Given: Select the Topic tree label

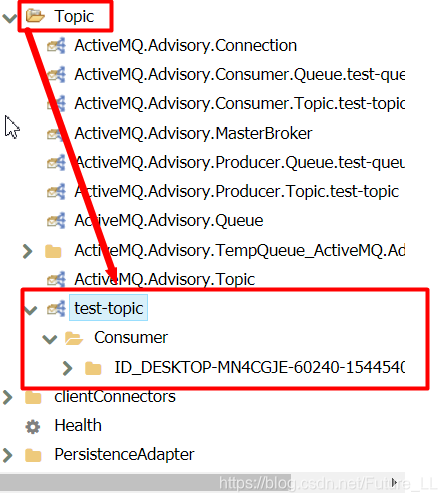Looking at the screenshot, I should (74, 17).
